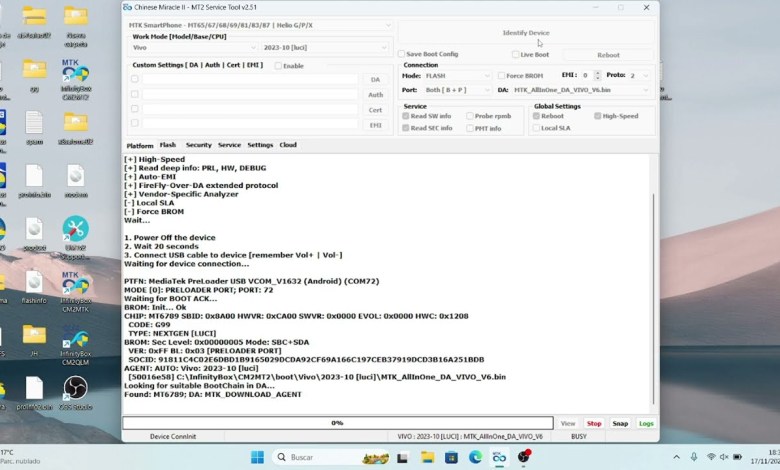The height and width of the screenshot is (470, 780).
Task: Open Microsoft Edge from the taskbar
Action: [x=474, y=457]
